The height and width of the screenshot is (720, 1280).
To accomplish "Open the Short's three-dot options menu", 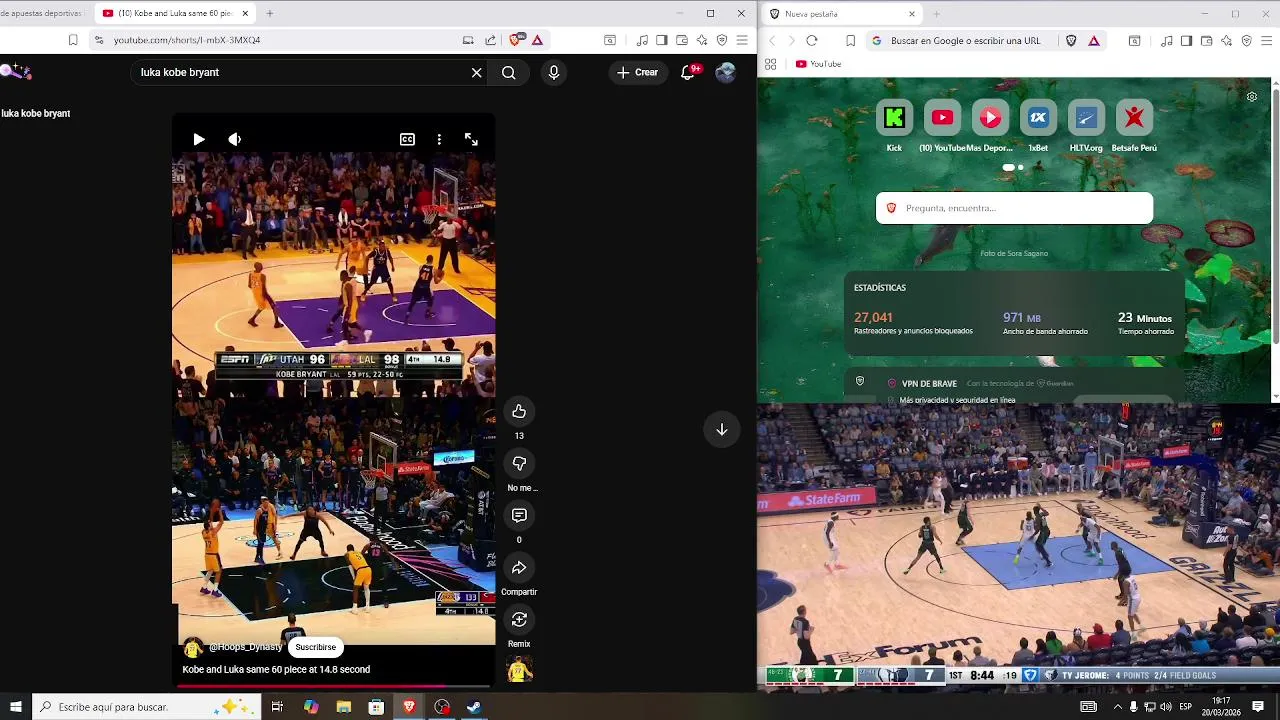I will coord(439,139).
